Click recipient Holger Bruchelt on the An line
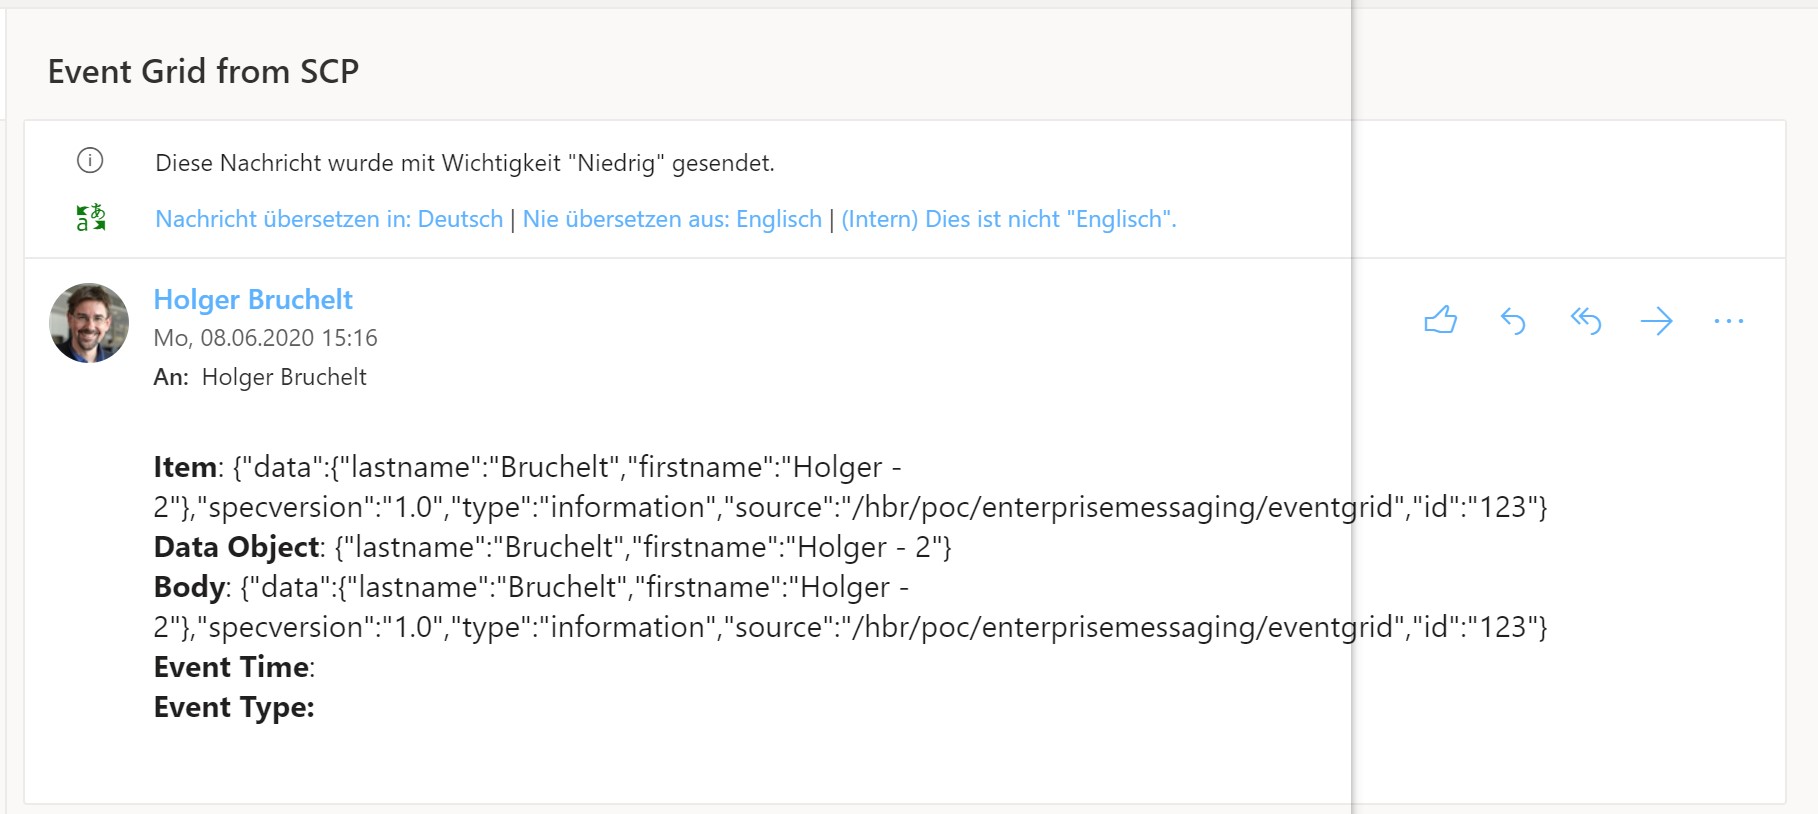Image resolution: width=1818 pixels, height=814 pixels. click(x=284, y=377)
